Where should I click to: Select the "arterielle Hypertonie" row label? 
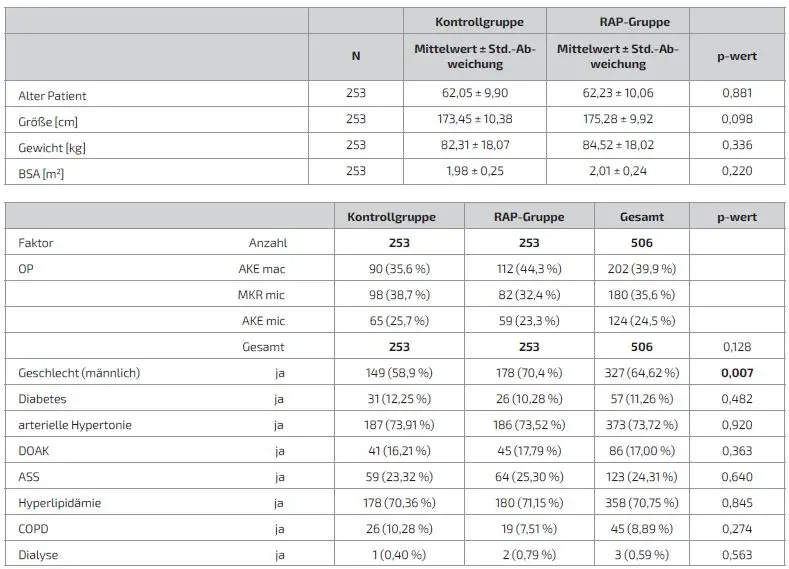75,425
